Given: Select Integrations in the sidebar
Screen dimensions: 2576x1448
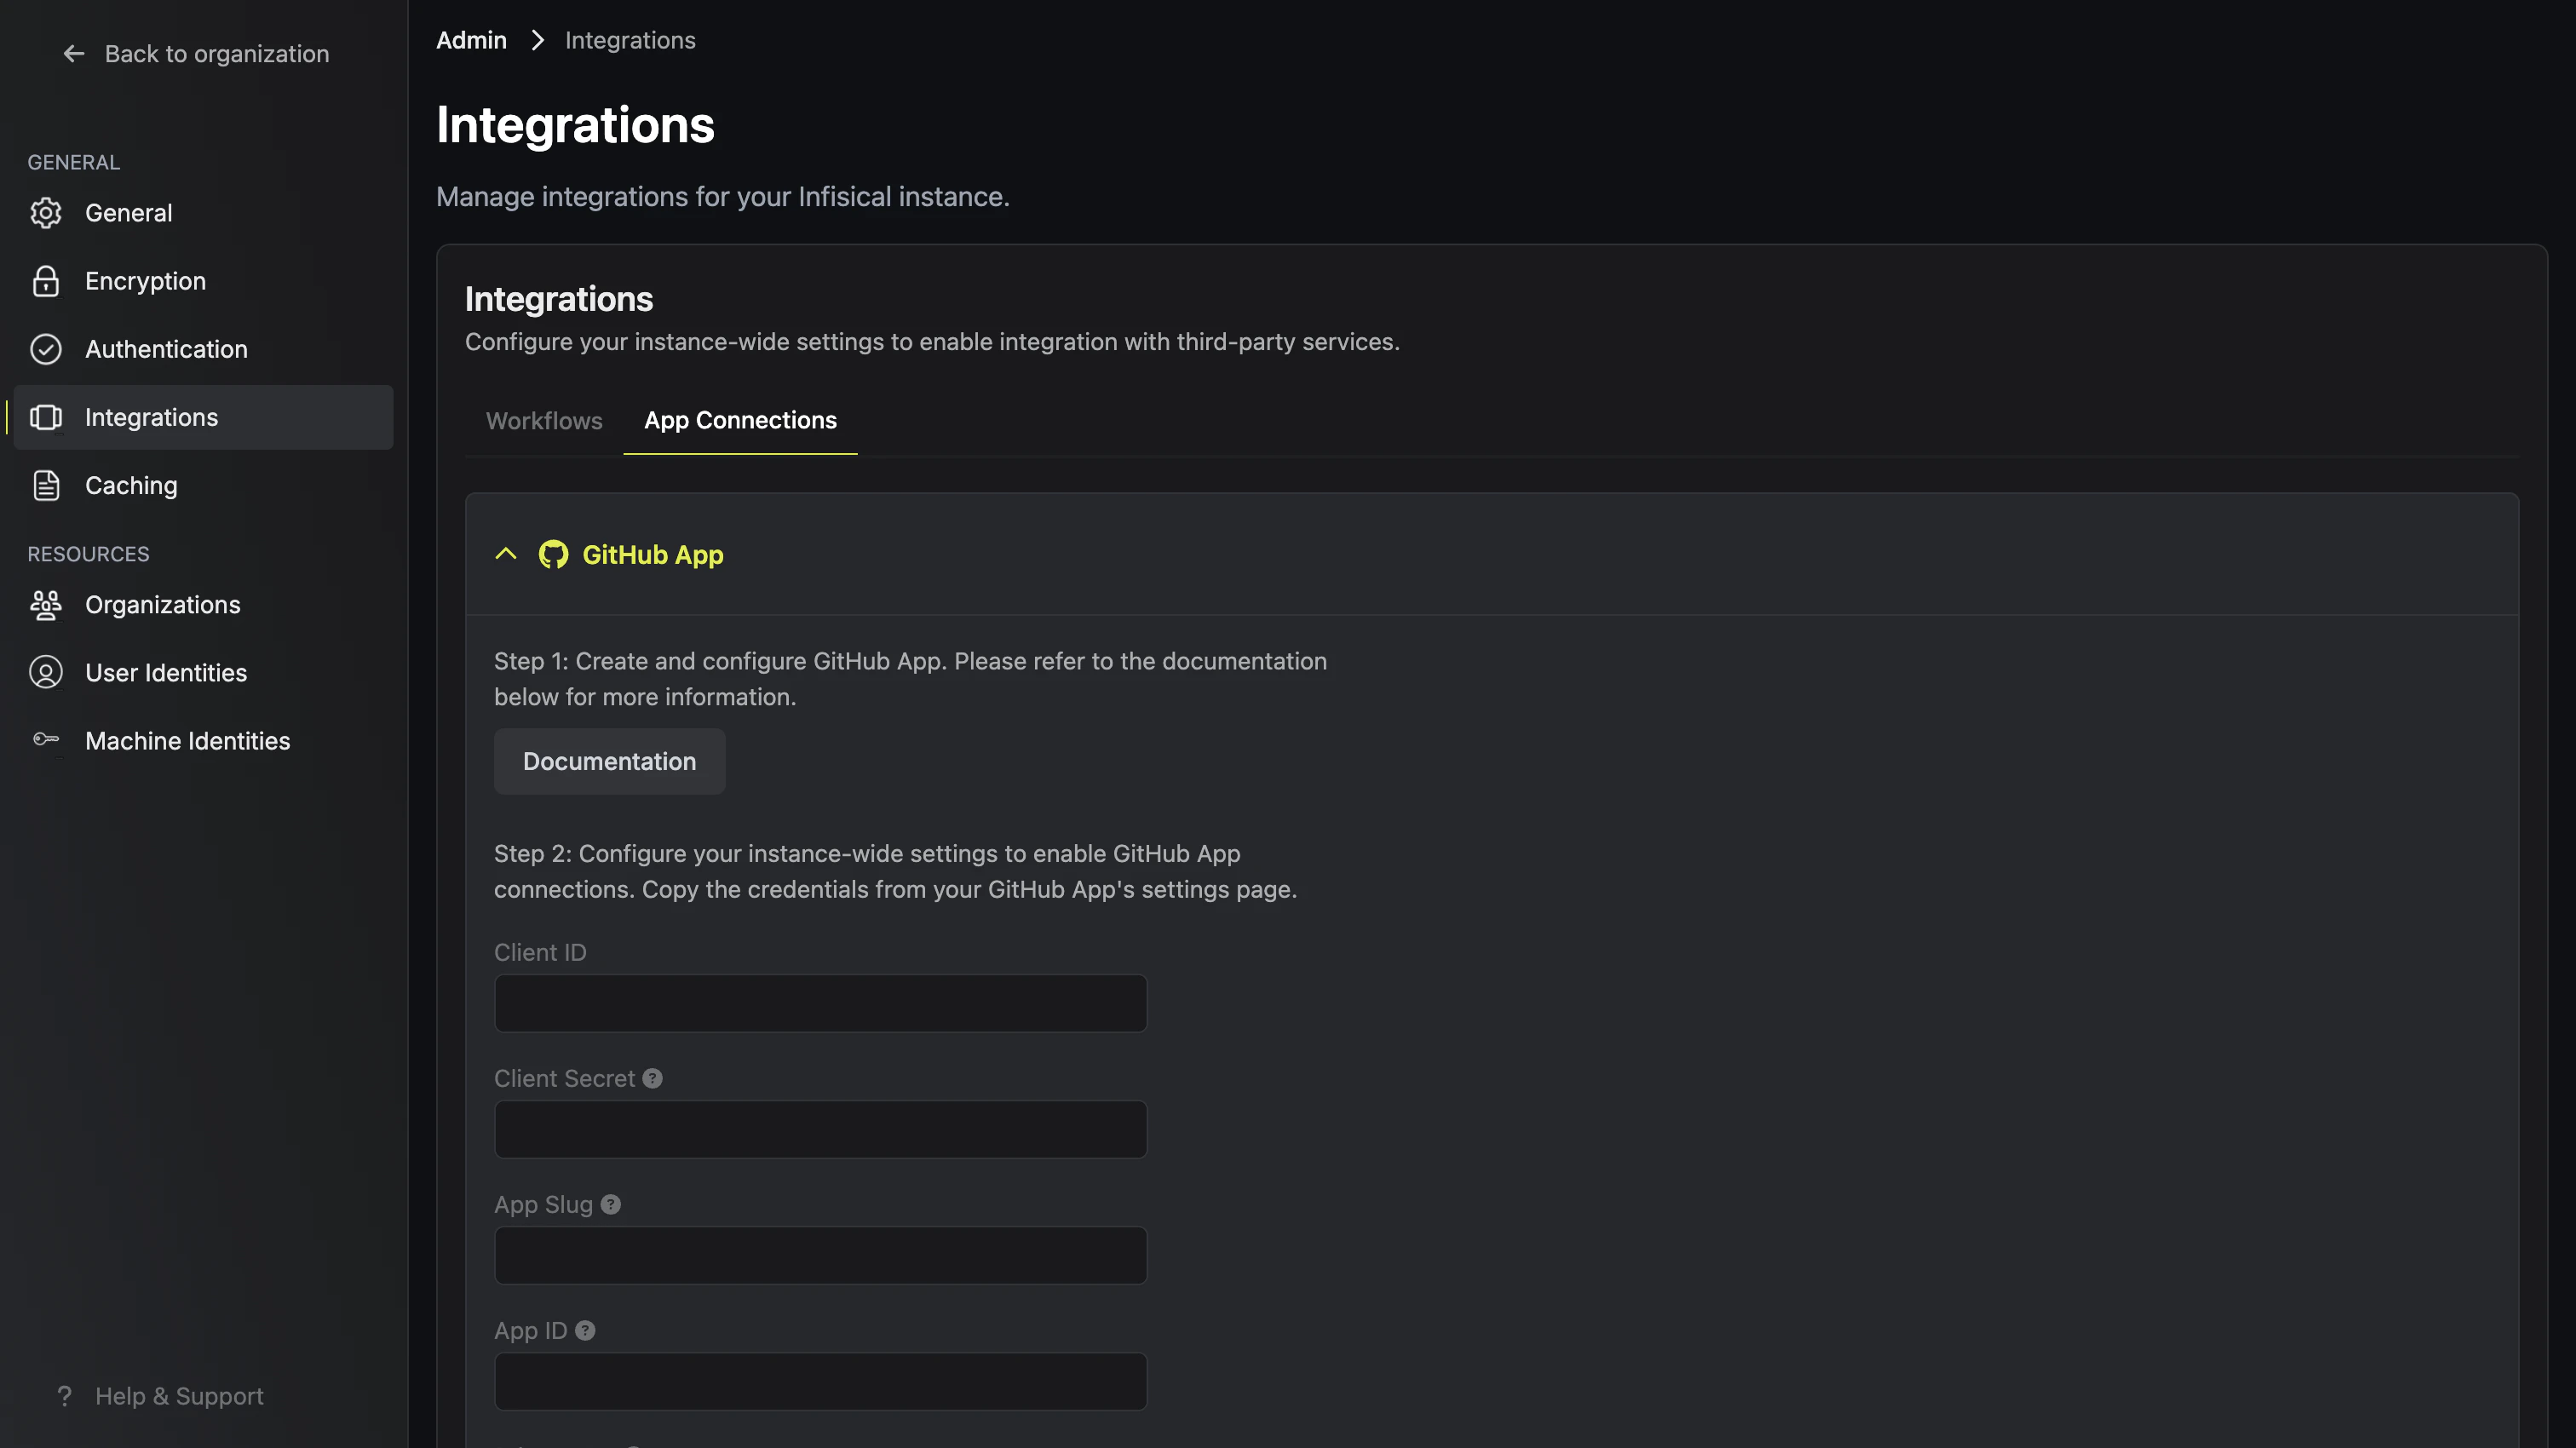Looking at the screenshot, I should 204,417.
